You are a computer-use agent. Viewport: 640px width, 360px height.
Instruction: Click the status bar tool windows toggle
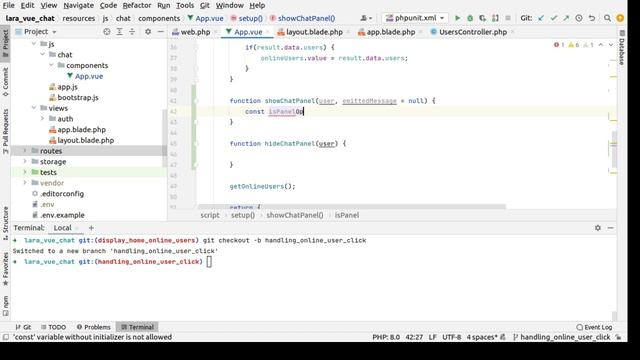[x=6, y=337]
